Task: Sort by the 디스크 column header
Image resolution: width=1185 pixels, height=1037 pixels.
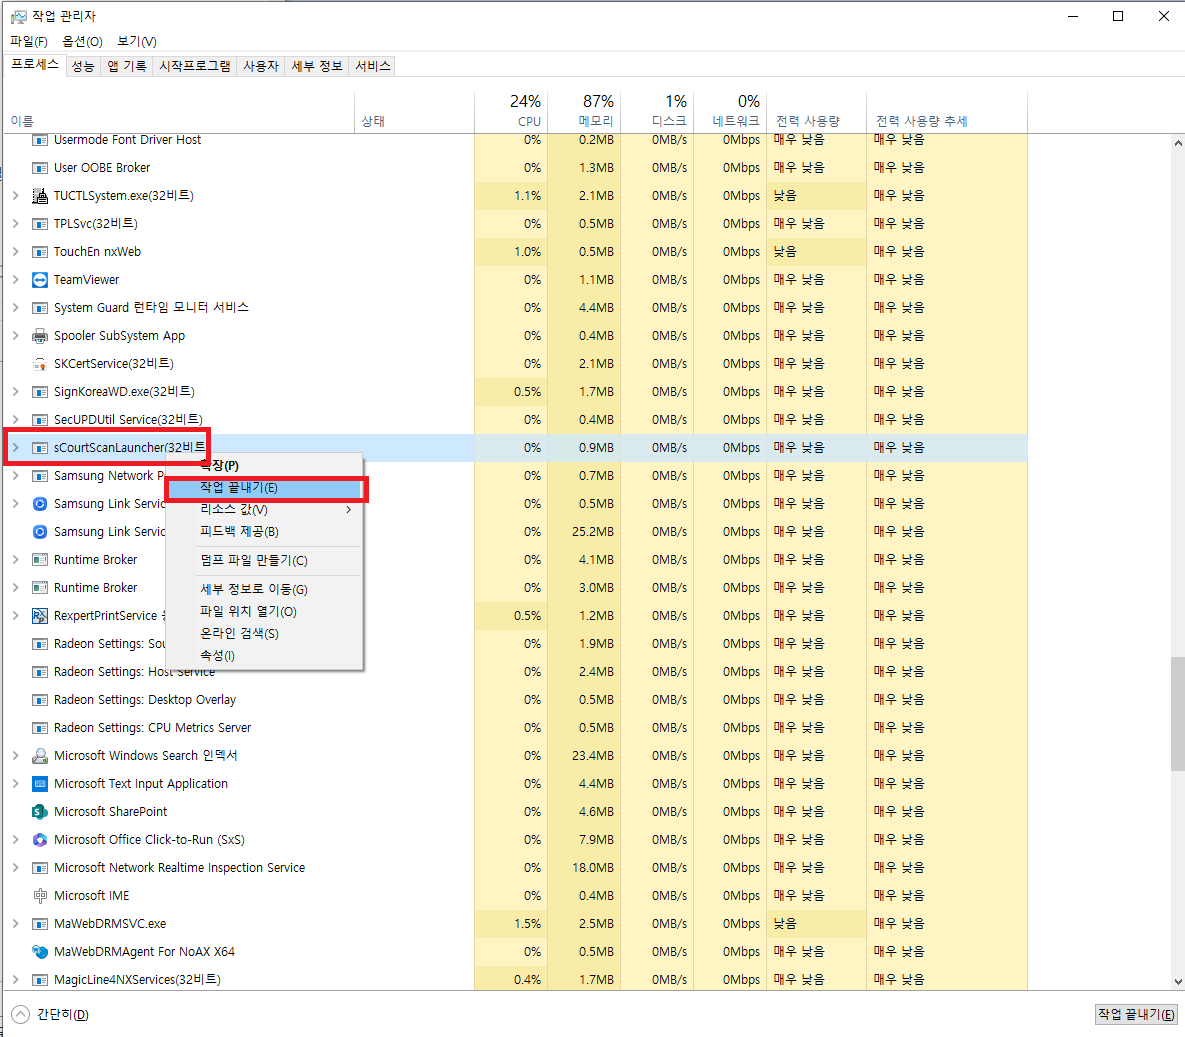Action: tap(656, 112)
